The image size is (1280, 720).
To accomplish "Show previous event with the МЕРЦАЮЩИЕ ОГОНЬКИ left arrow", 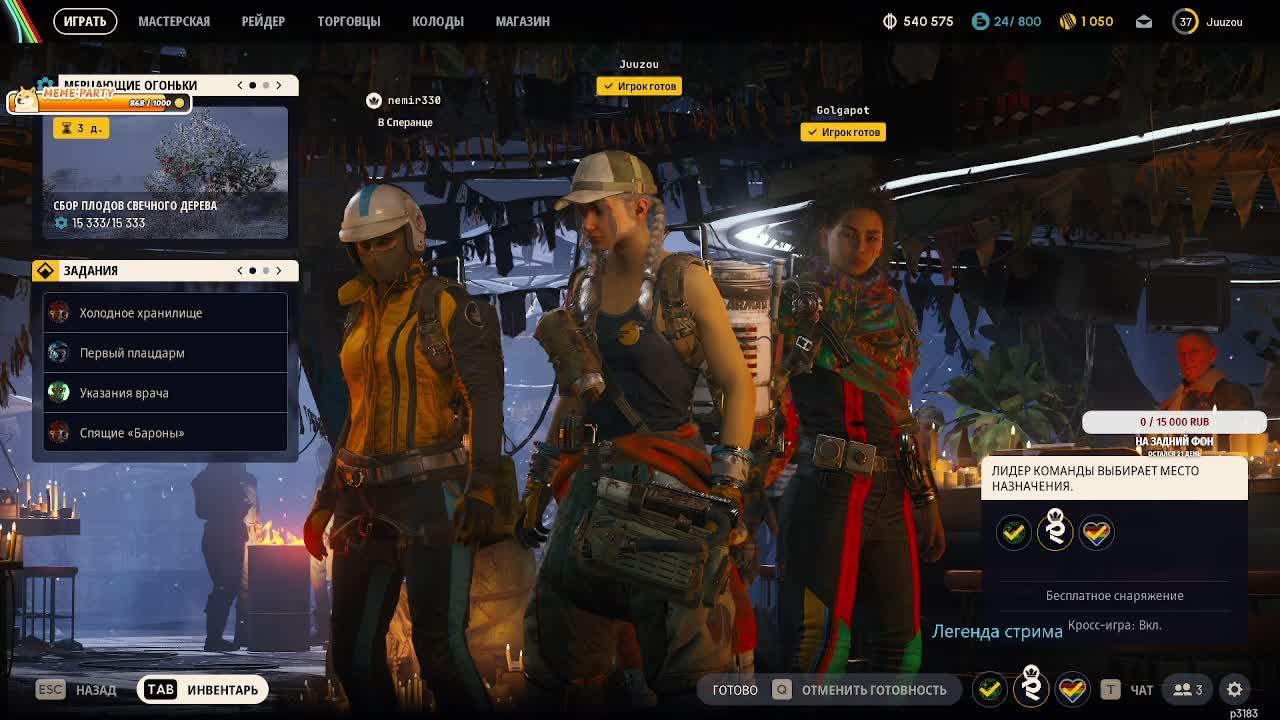I will 240,85.
